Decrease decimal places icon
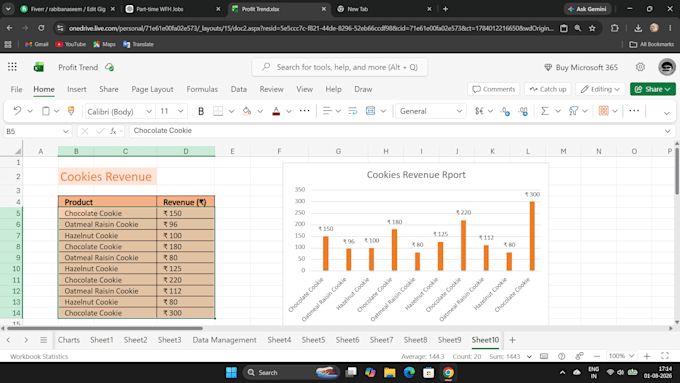The image size is (680, 383). tap(505, 111)
